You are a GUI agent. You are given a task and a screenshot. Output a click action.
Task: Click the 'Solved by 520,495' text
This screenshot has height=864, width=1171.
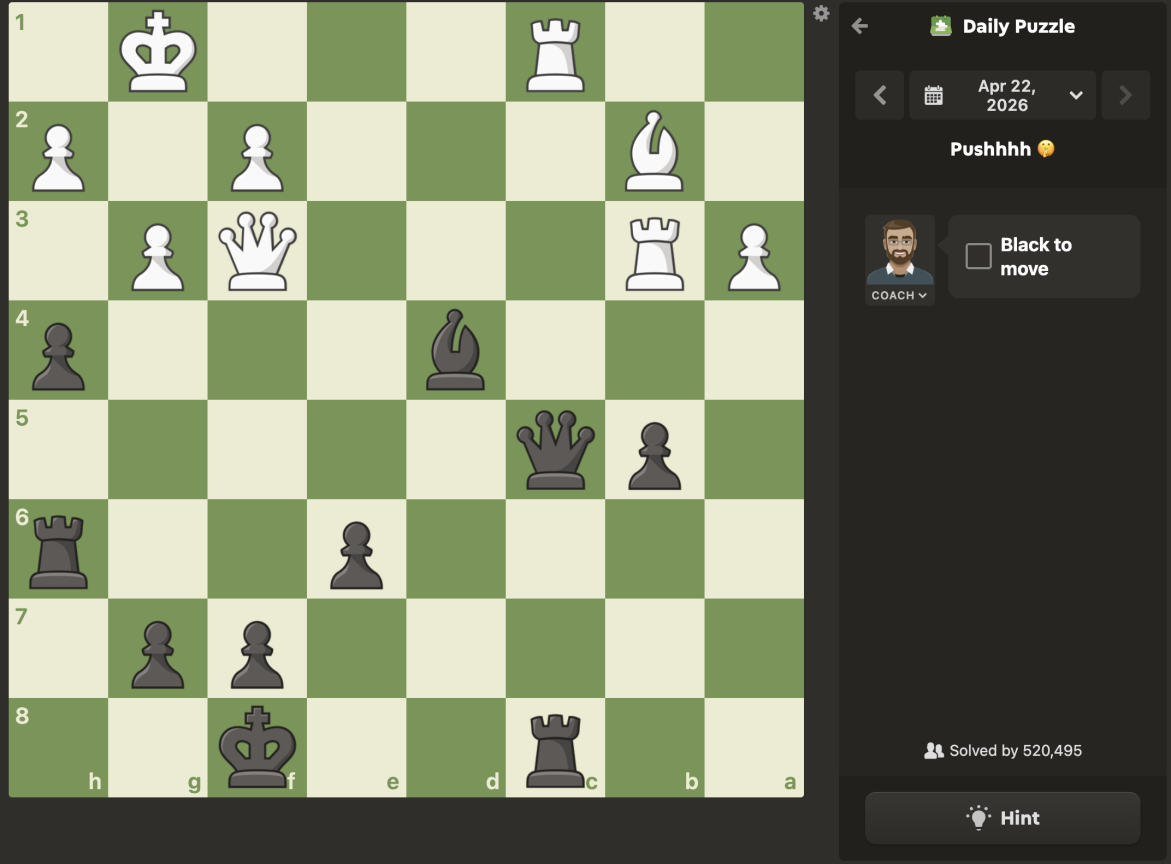(x=1015, y=750)
